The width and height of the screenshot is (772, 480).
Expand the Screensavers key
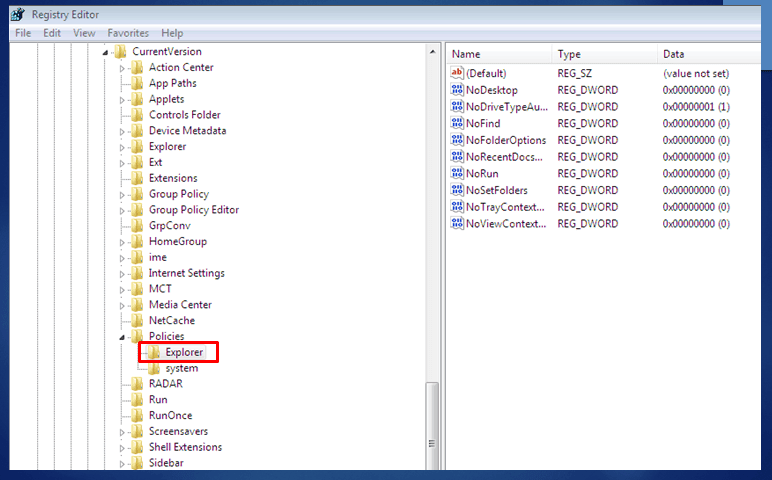122,432
